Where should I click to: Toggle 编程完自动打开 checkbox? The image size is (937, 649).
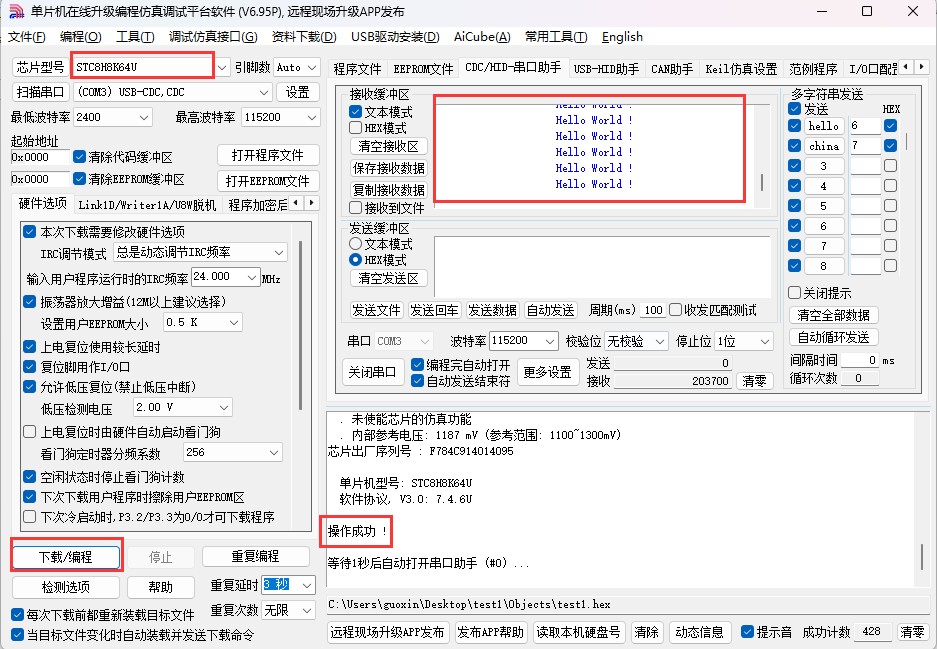click(418, 365)
